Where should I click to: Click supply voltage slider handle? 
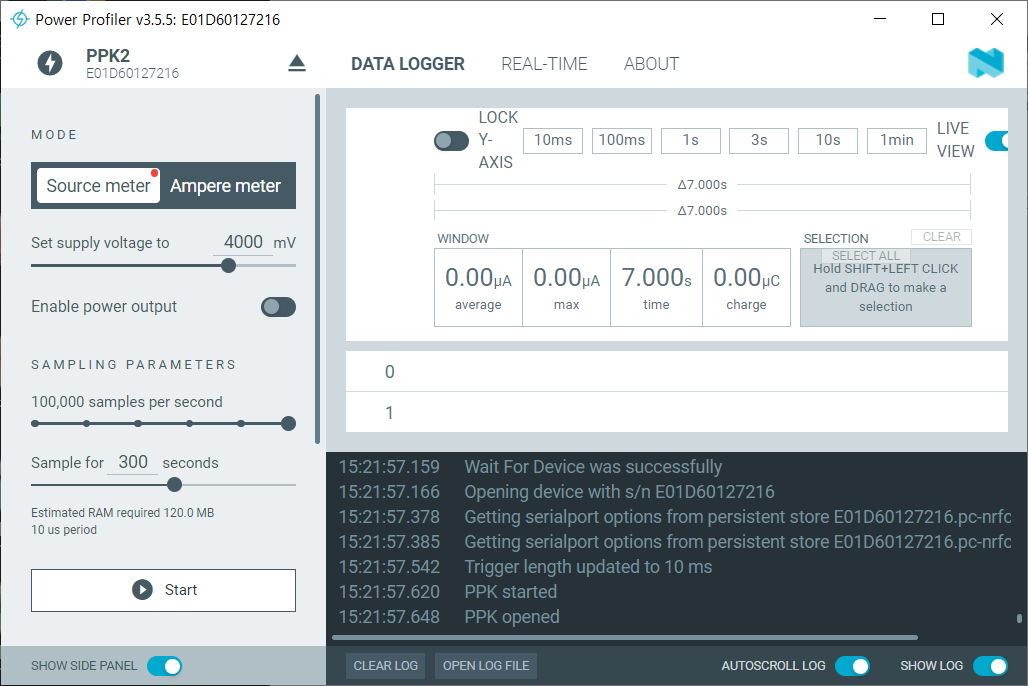point(228,266)
